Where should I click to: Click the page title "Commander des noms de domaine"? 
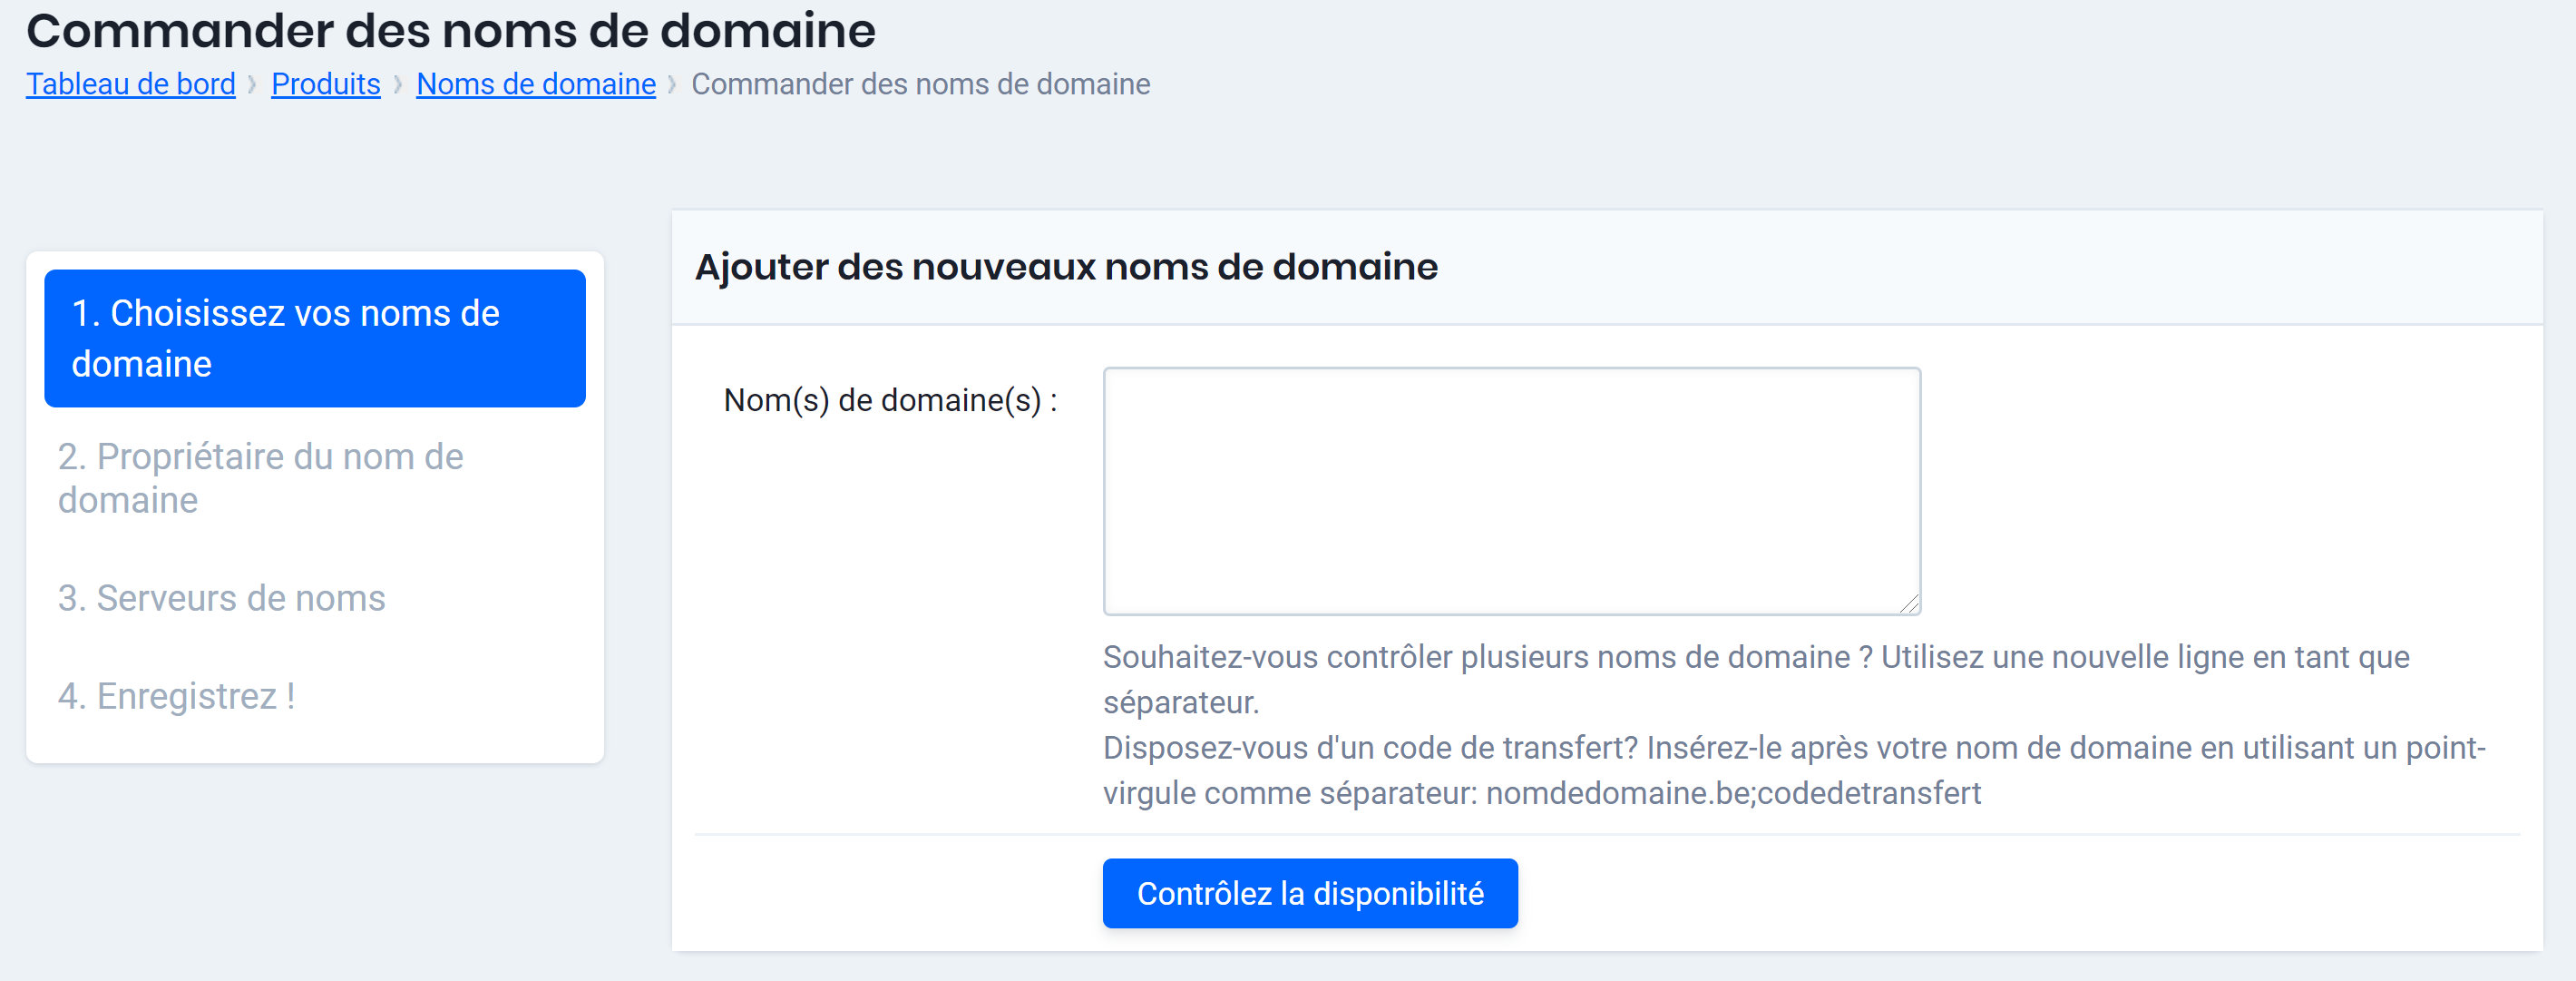coord(451,30)
